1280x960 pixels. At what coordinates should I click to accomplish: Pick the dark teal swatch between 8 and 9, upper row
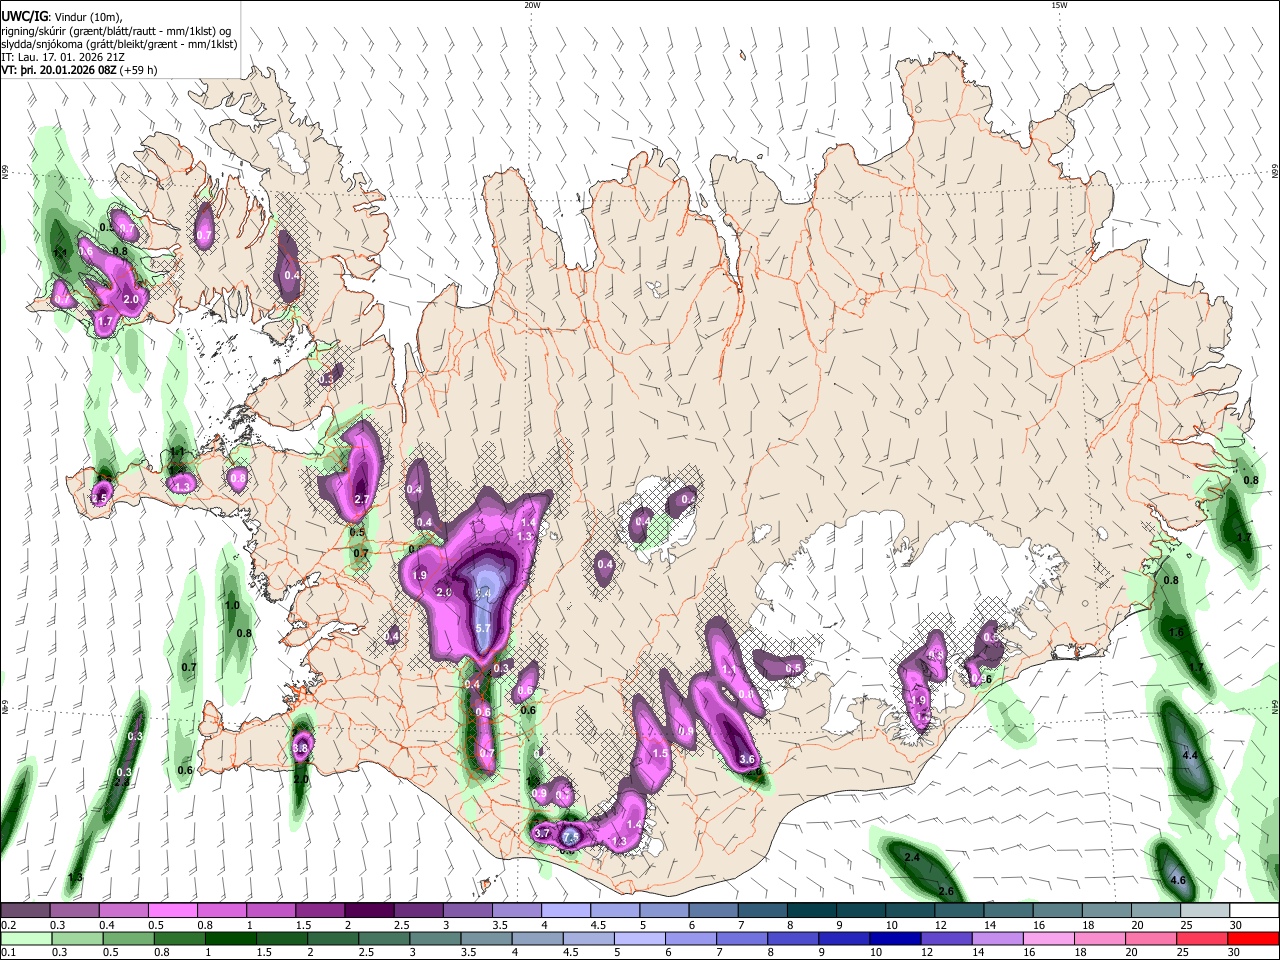coord(810,910)
